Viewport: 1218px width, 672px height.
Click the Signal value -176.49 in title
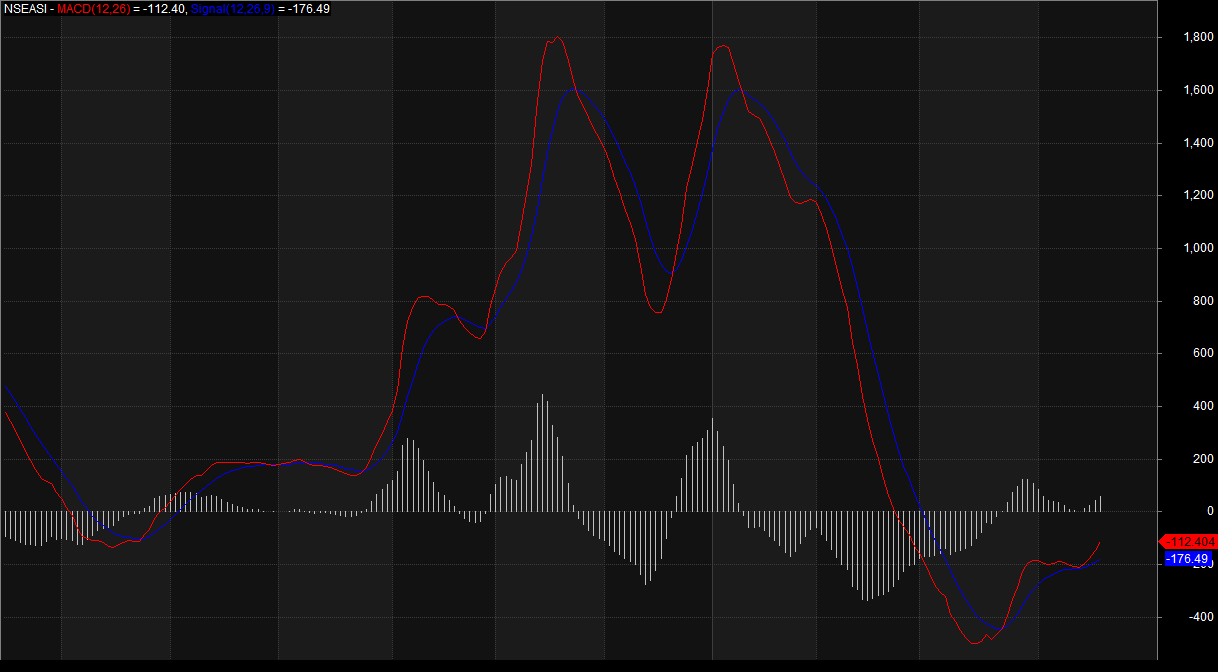[x=308, y=9]
